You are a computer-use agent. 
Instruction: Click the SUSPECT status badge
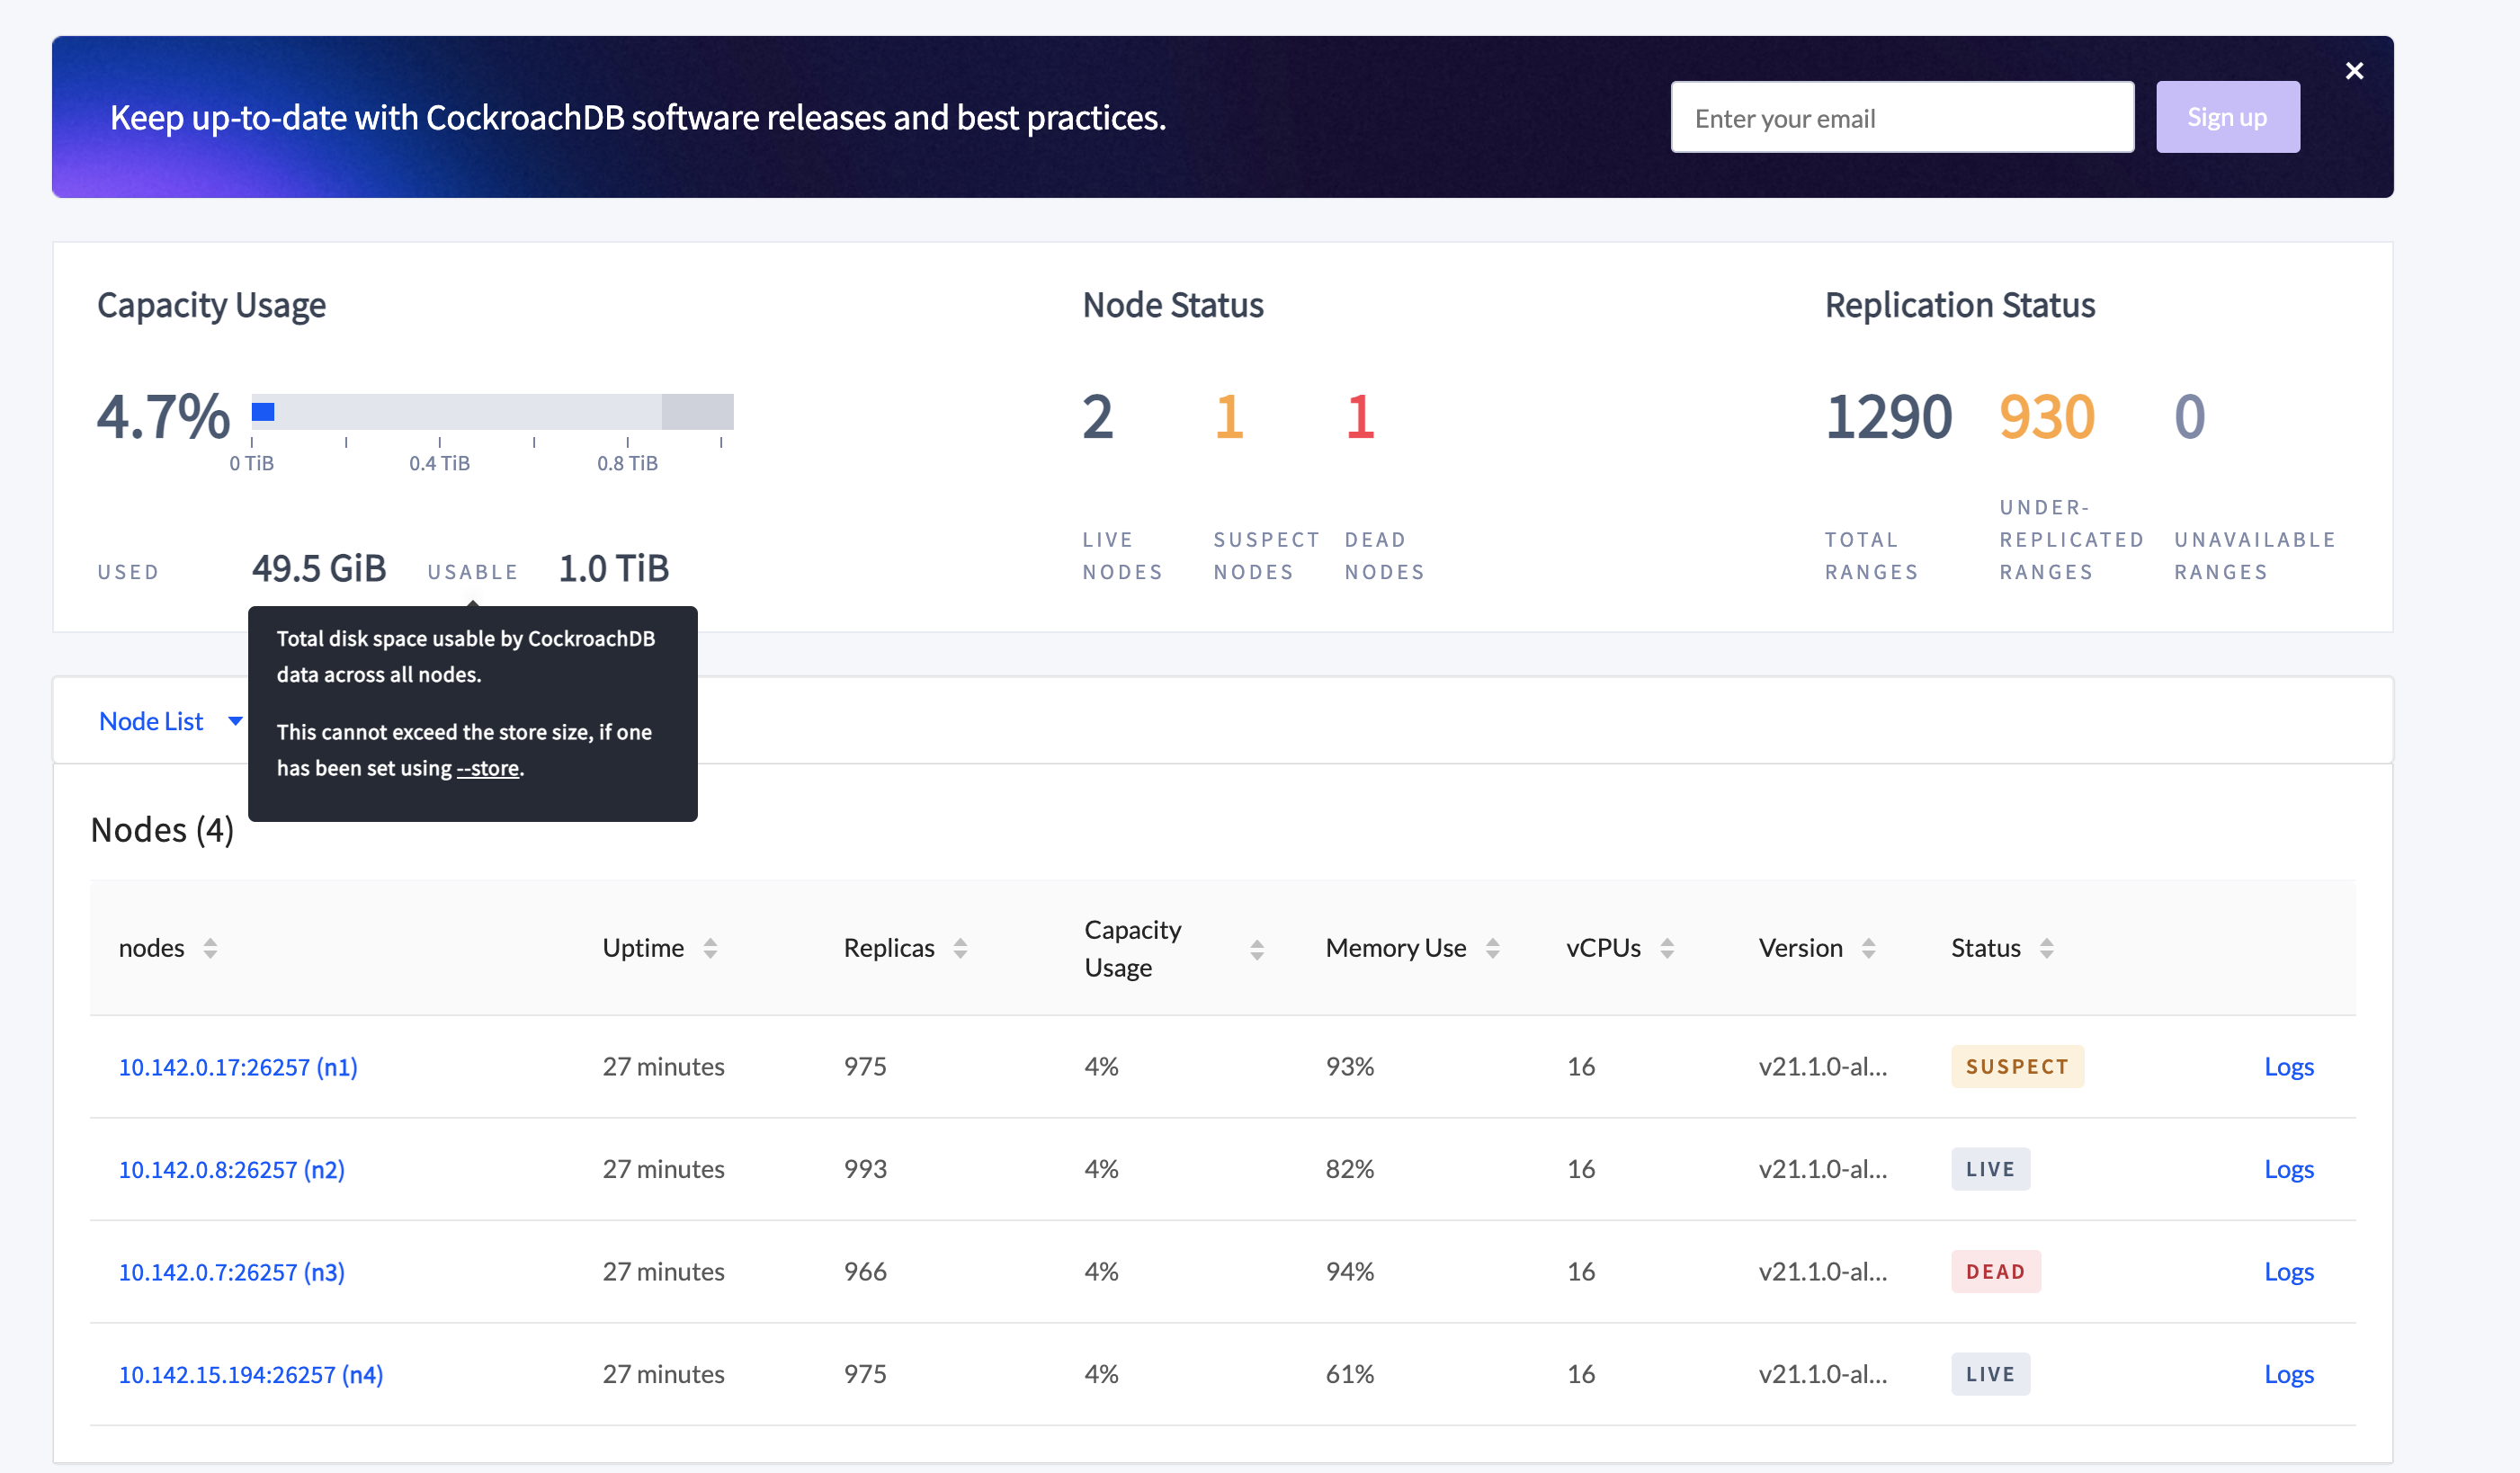(2017, 1067)
